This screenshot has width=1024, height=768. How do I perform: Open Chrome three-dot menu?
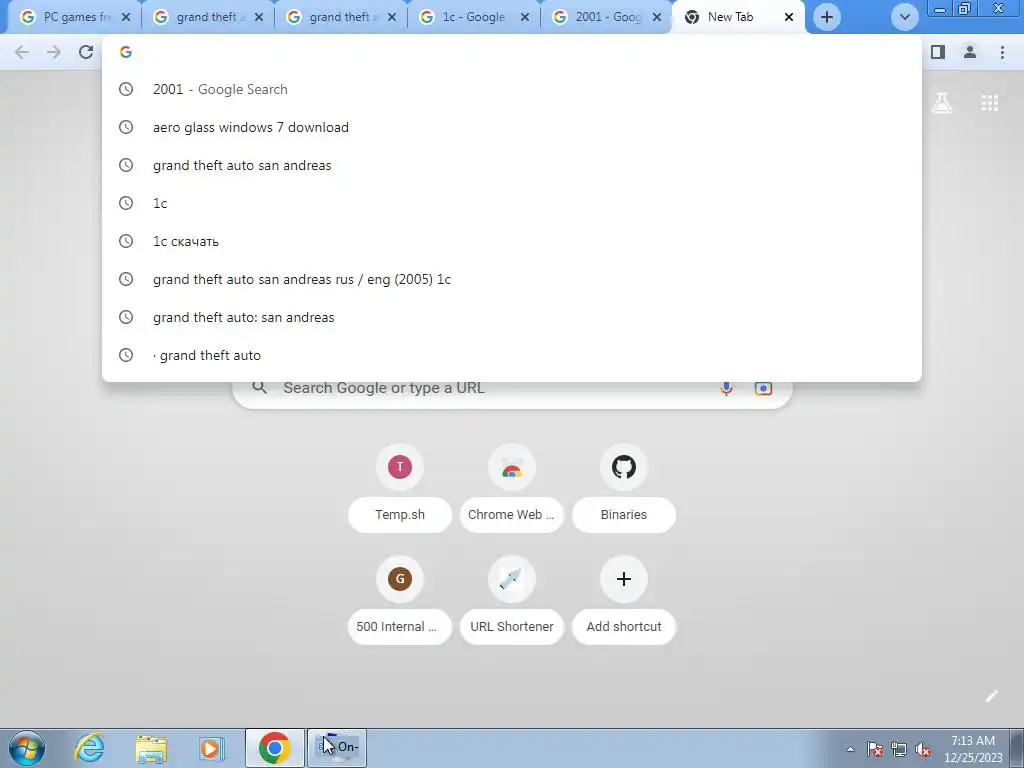(1002, 52)
